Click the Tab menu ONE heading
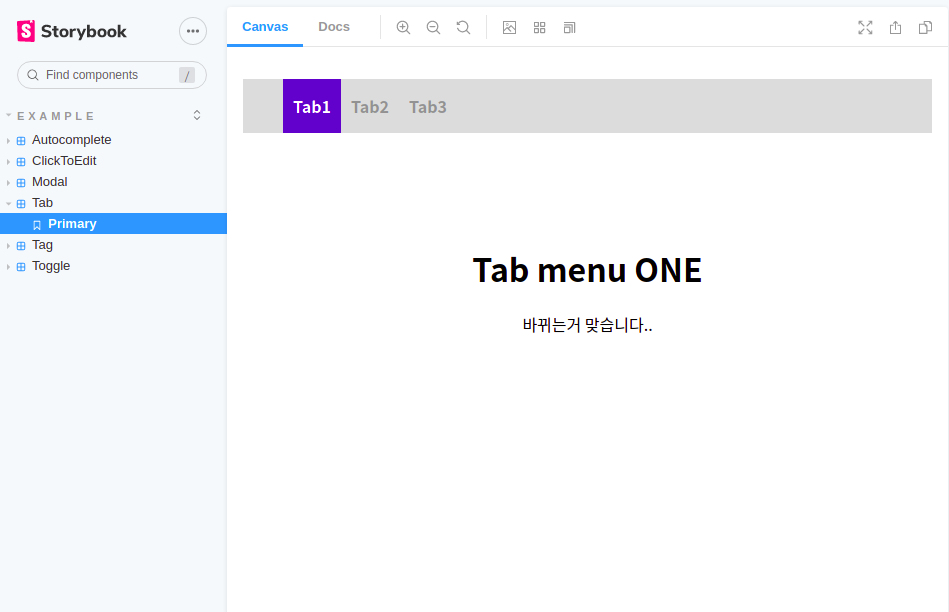The height and width of the screenshot is (612, 949). (x=587, y=269)
